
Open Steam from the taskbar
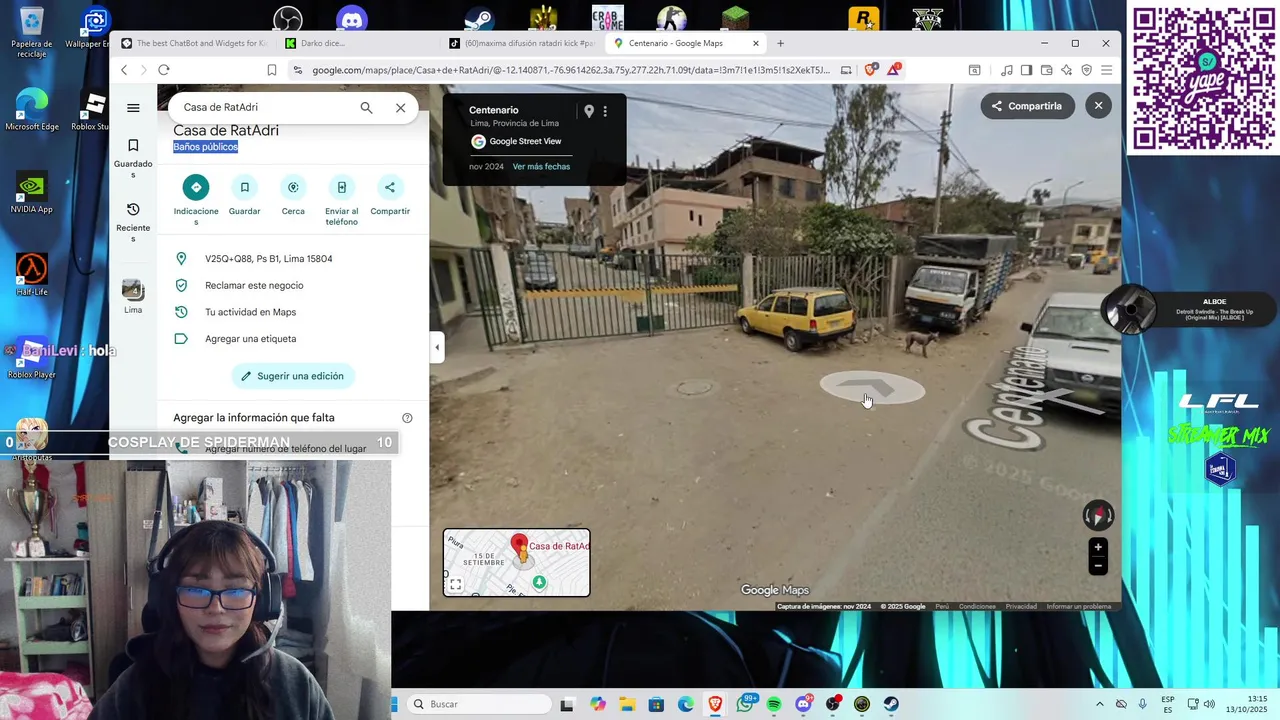[891, 704]
